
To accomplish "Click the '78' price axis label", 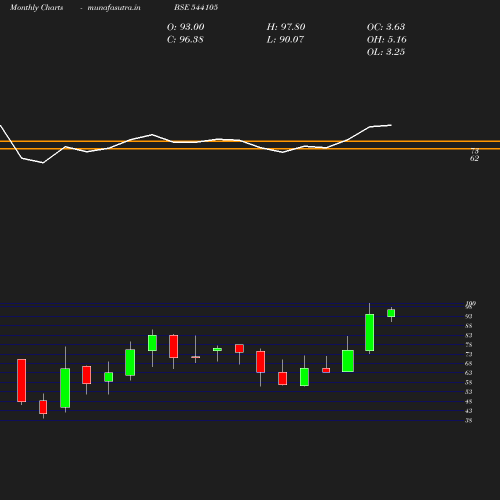I will (x=469, y=345).
